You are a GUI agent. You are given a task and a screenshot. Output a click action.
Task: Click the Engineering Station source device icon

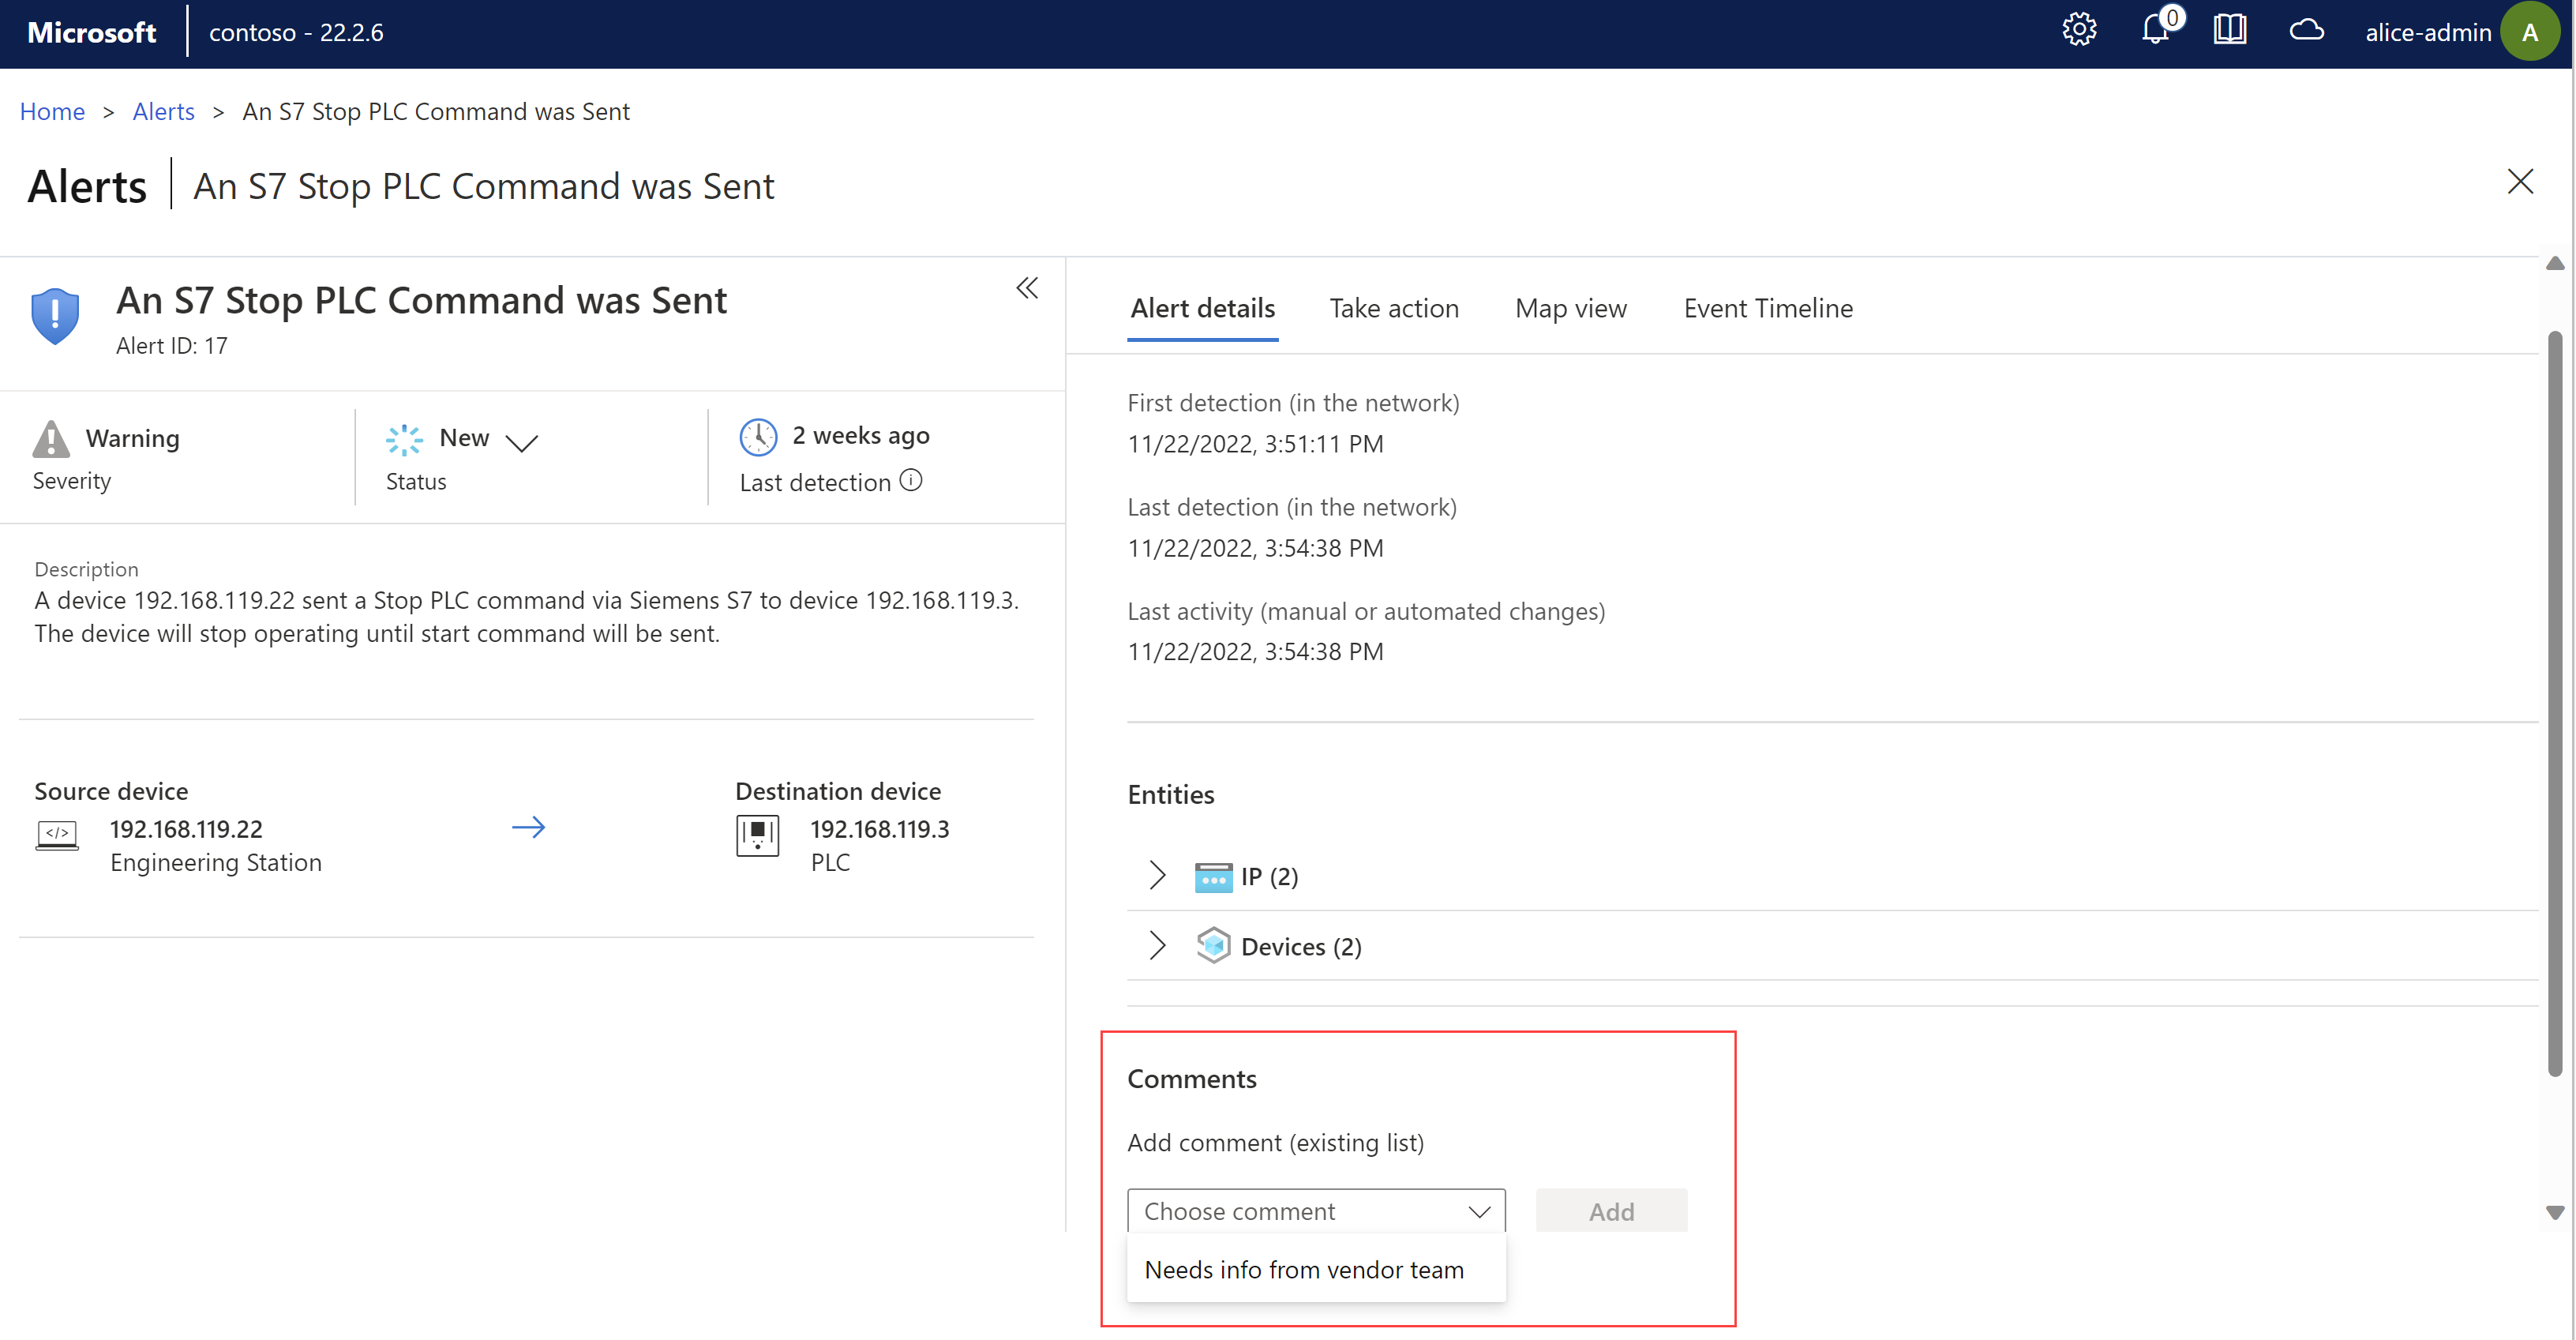(x=58, y=834)
